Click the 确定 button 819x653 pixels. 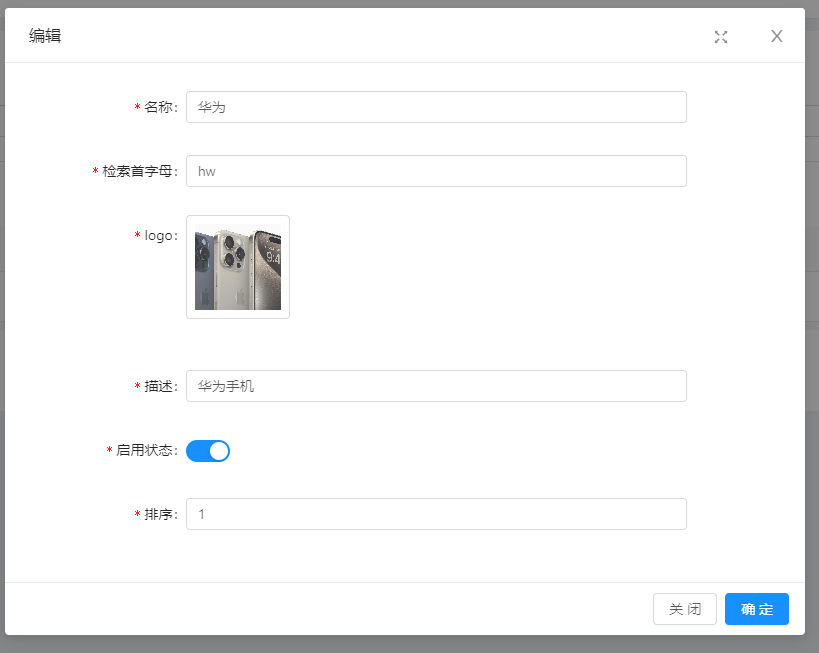(x=756, y=609)
